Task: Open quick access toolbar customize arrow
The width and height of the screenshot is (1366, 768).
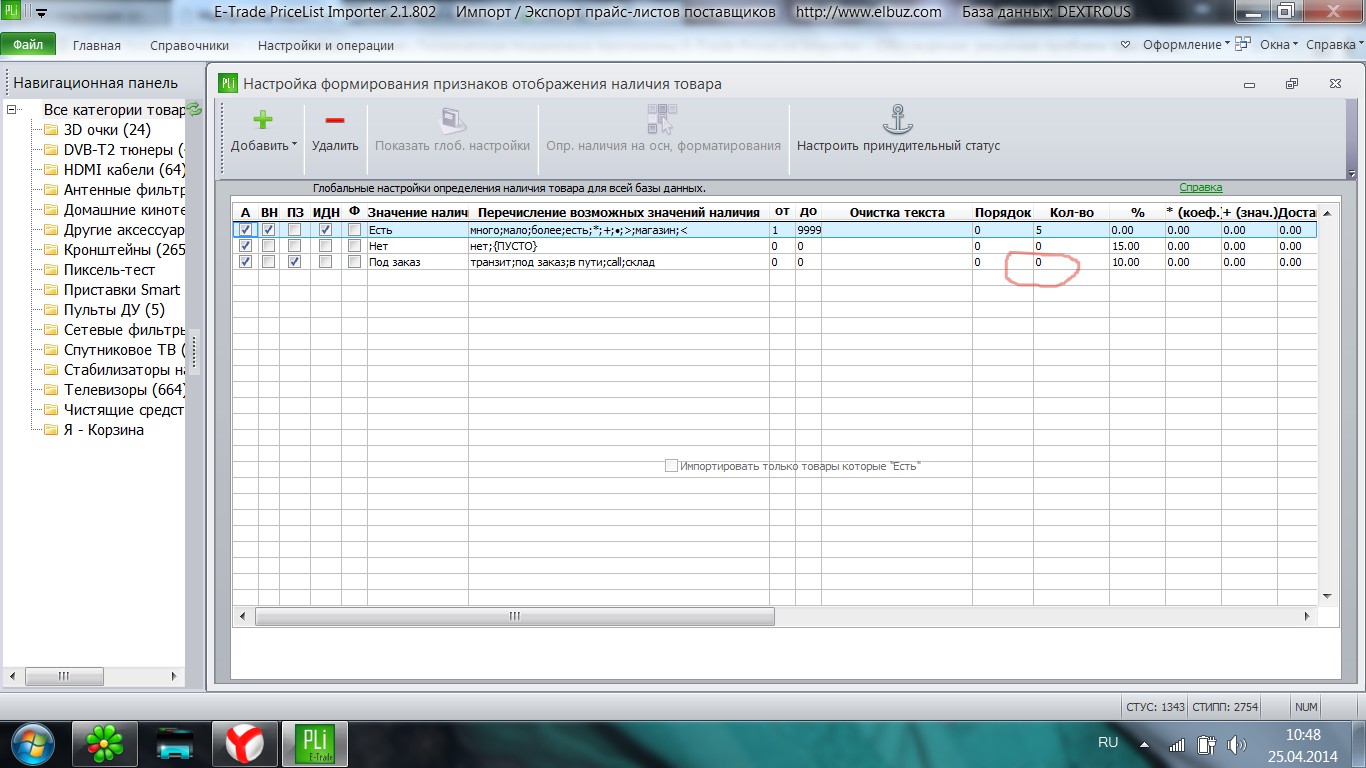Action: click(41, 13)
